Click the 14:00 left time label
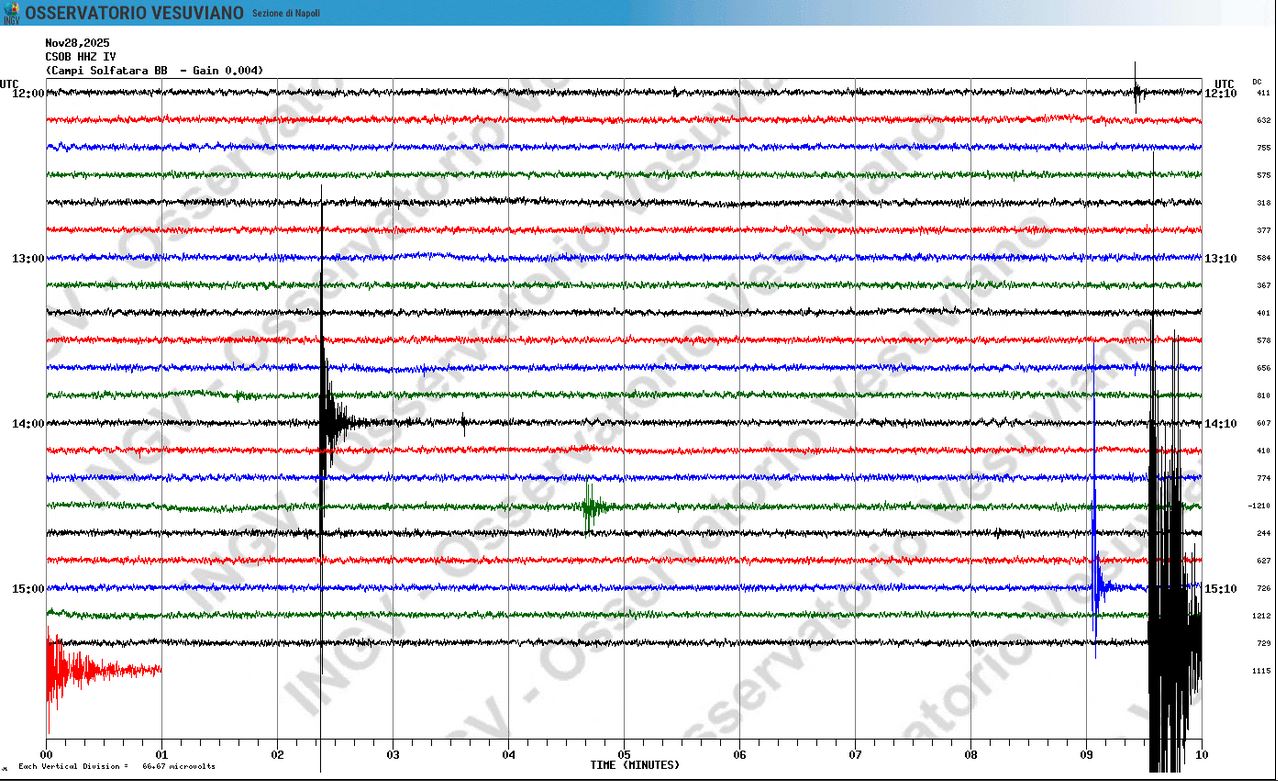Screen dimensions: 1278x781 [27, 424]
